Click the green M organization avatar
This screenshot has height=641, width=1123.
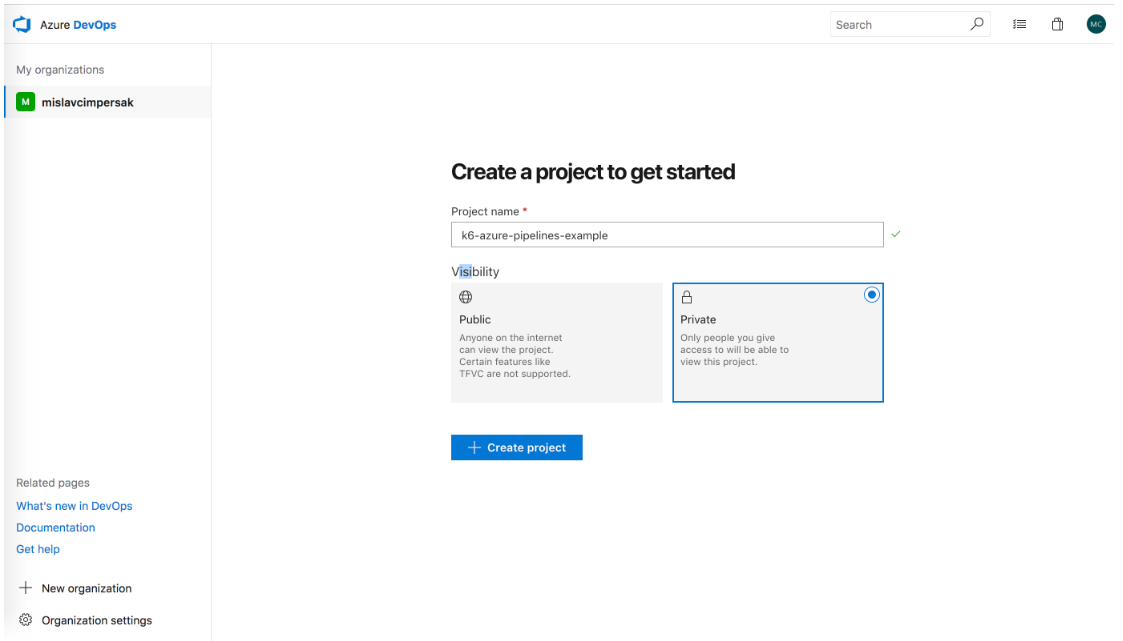[25, 102]
